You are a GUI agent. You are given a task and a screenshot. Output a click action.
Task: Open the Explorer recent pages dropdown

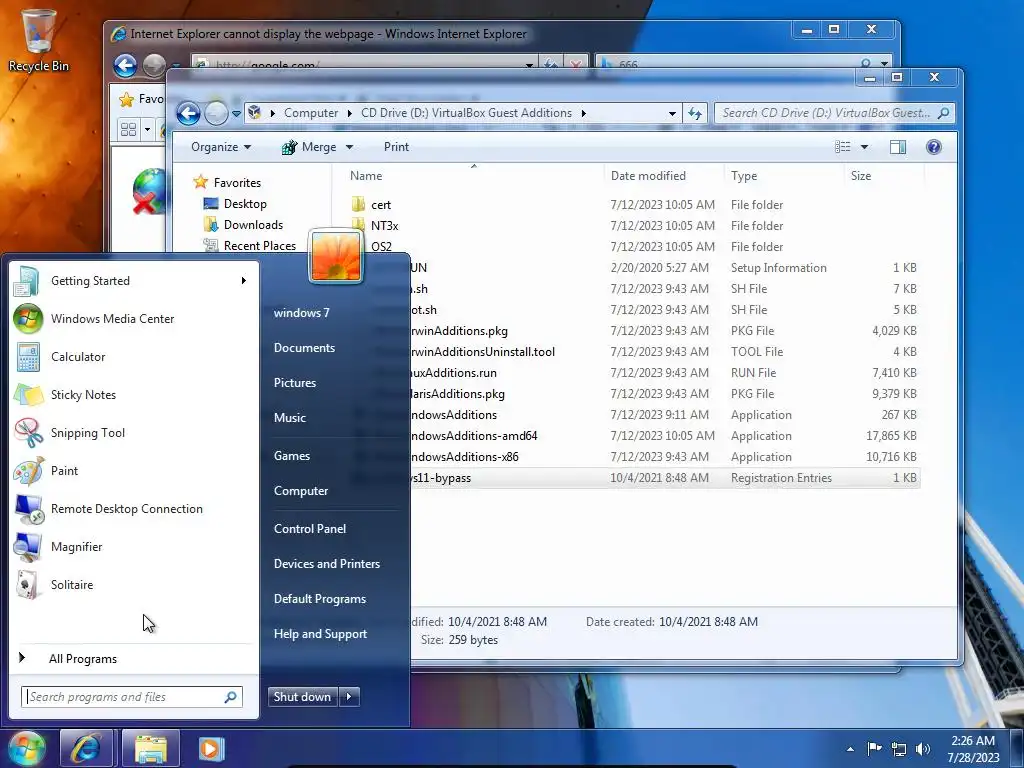pyautogui.click(x=236, y=114)
